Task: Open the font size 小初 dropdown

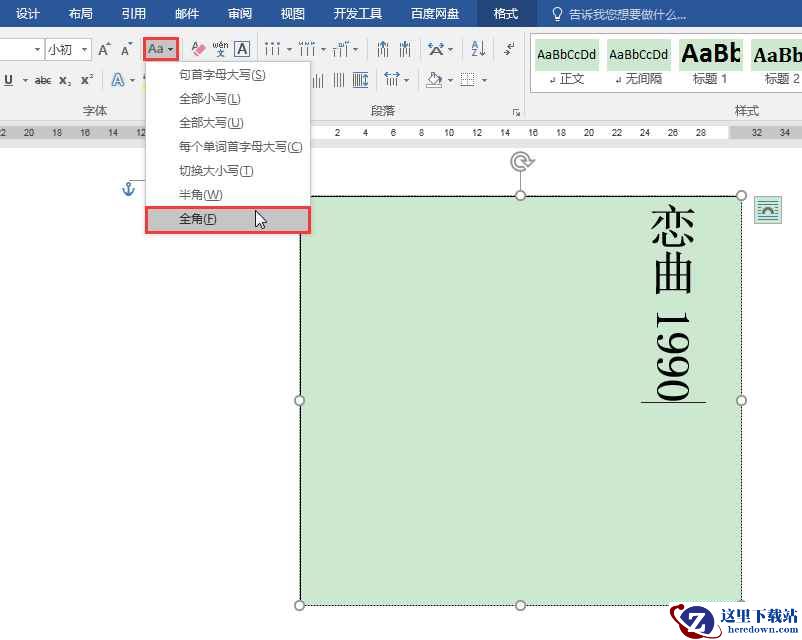Action: (x=84, y=50)
